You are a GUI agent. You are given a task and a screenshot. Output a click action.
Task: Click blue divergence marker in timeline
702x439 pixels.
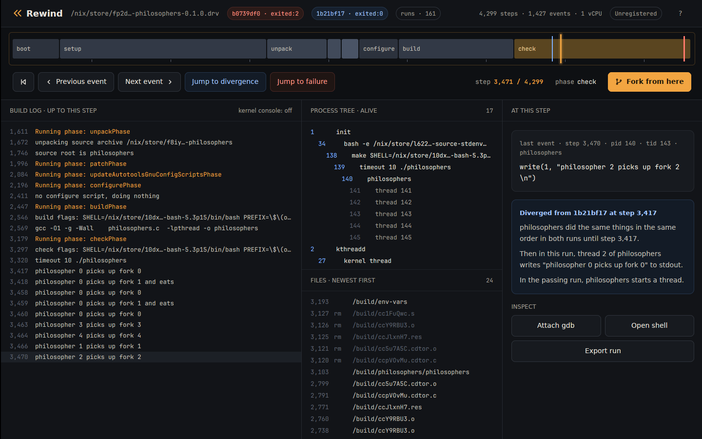(x=552, y=49)
